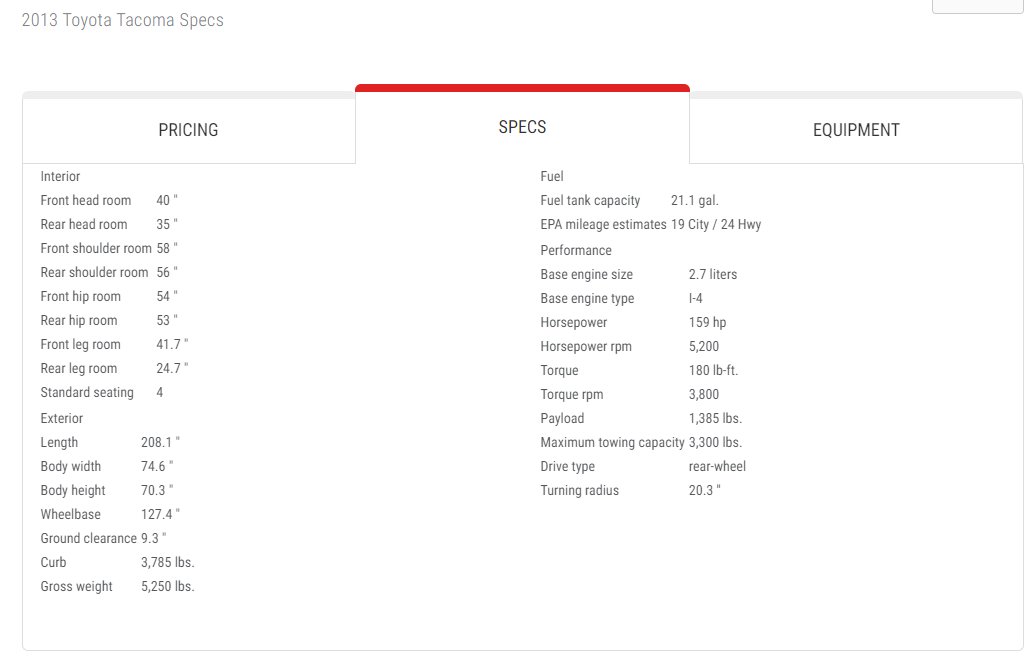
Task: Click the Interior section heading
Action: click(x=60, y=176)
